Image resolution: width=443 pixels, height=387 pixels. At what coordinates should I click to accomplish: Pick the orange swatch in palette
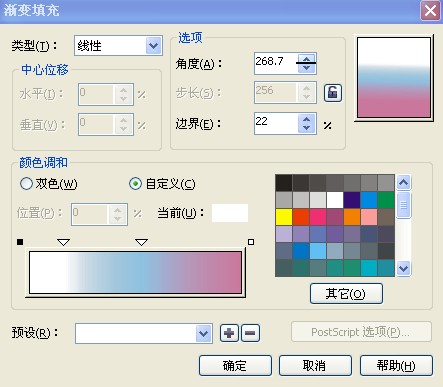click(352, 217)
